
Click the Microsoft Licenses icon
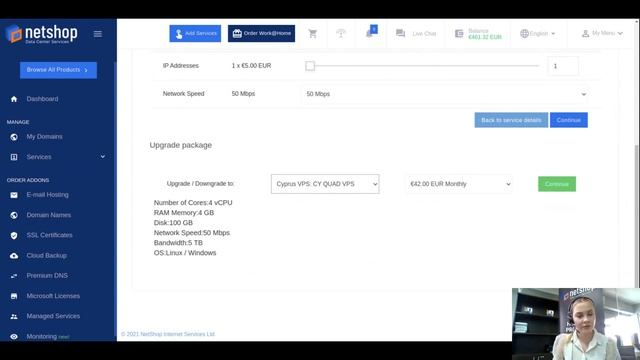(x=14, y=296)
